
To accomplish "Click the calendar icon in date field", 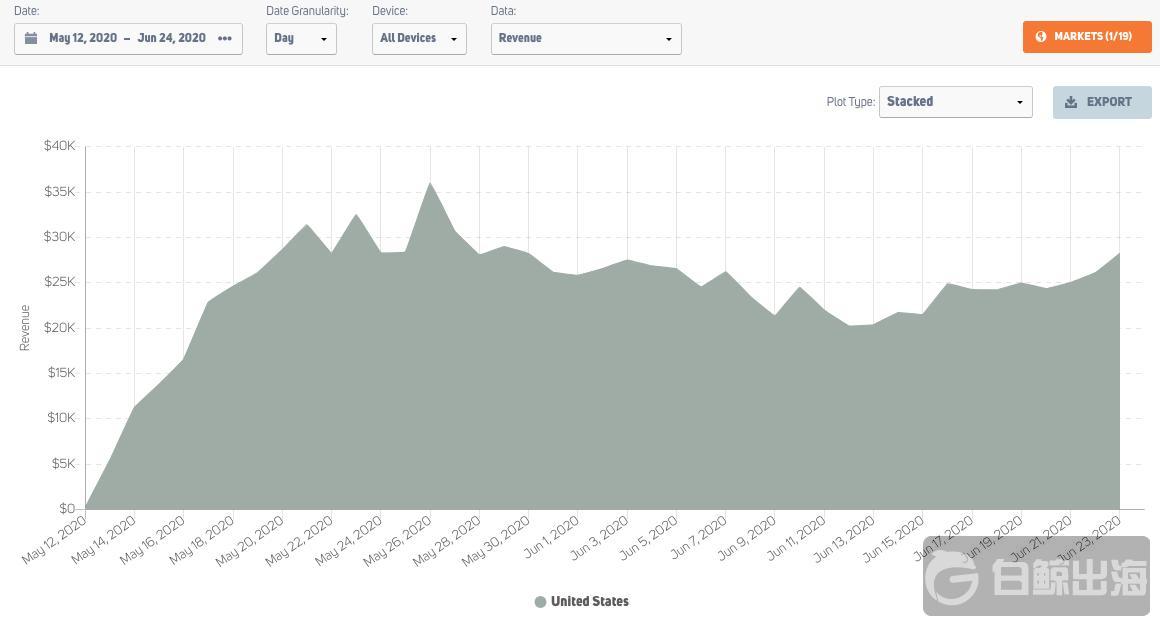I will [x=31, y=38].
